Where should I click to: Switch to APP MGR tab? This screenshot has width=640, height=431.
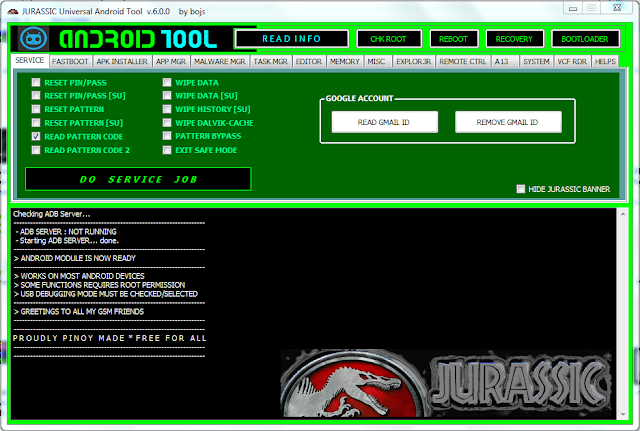pos(171,61)
